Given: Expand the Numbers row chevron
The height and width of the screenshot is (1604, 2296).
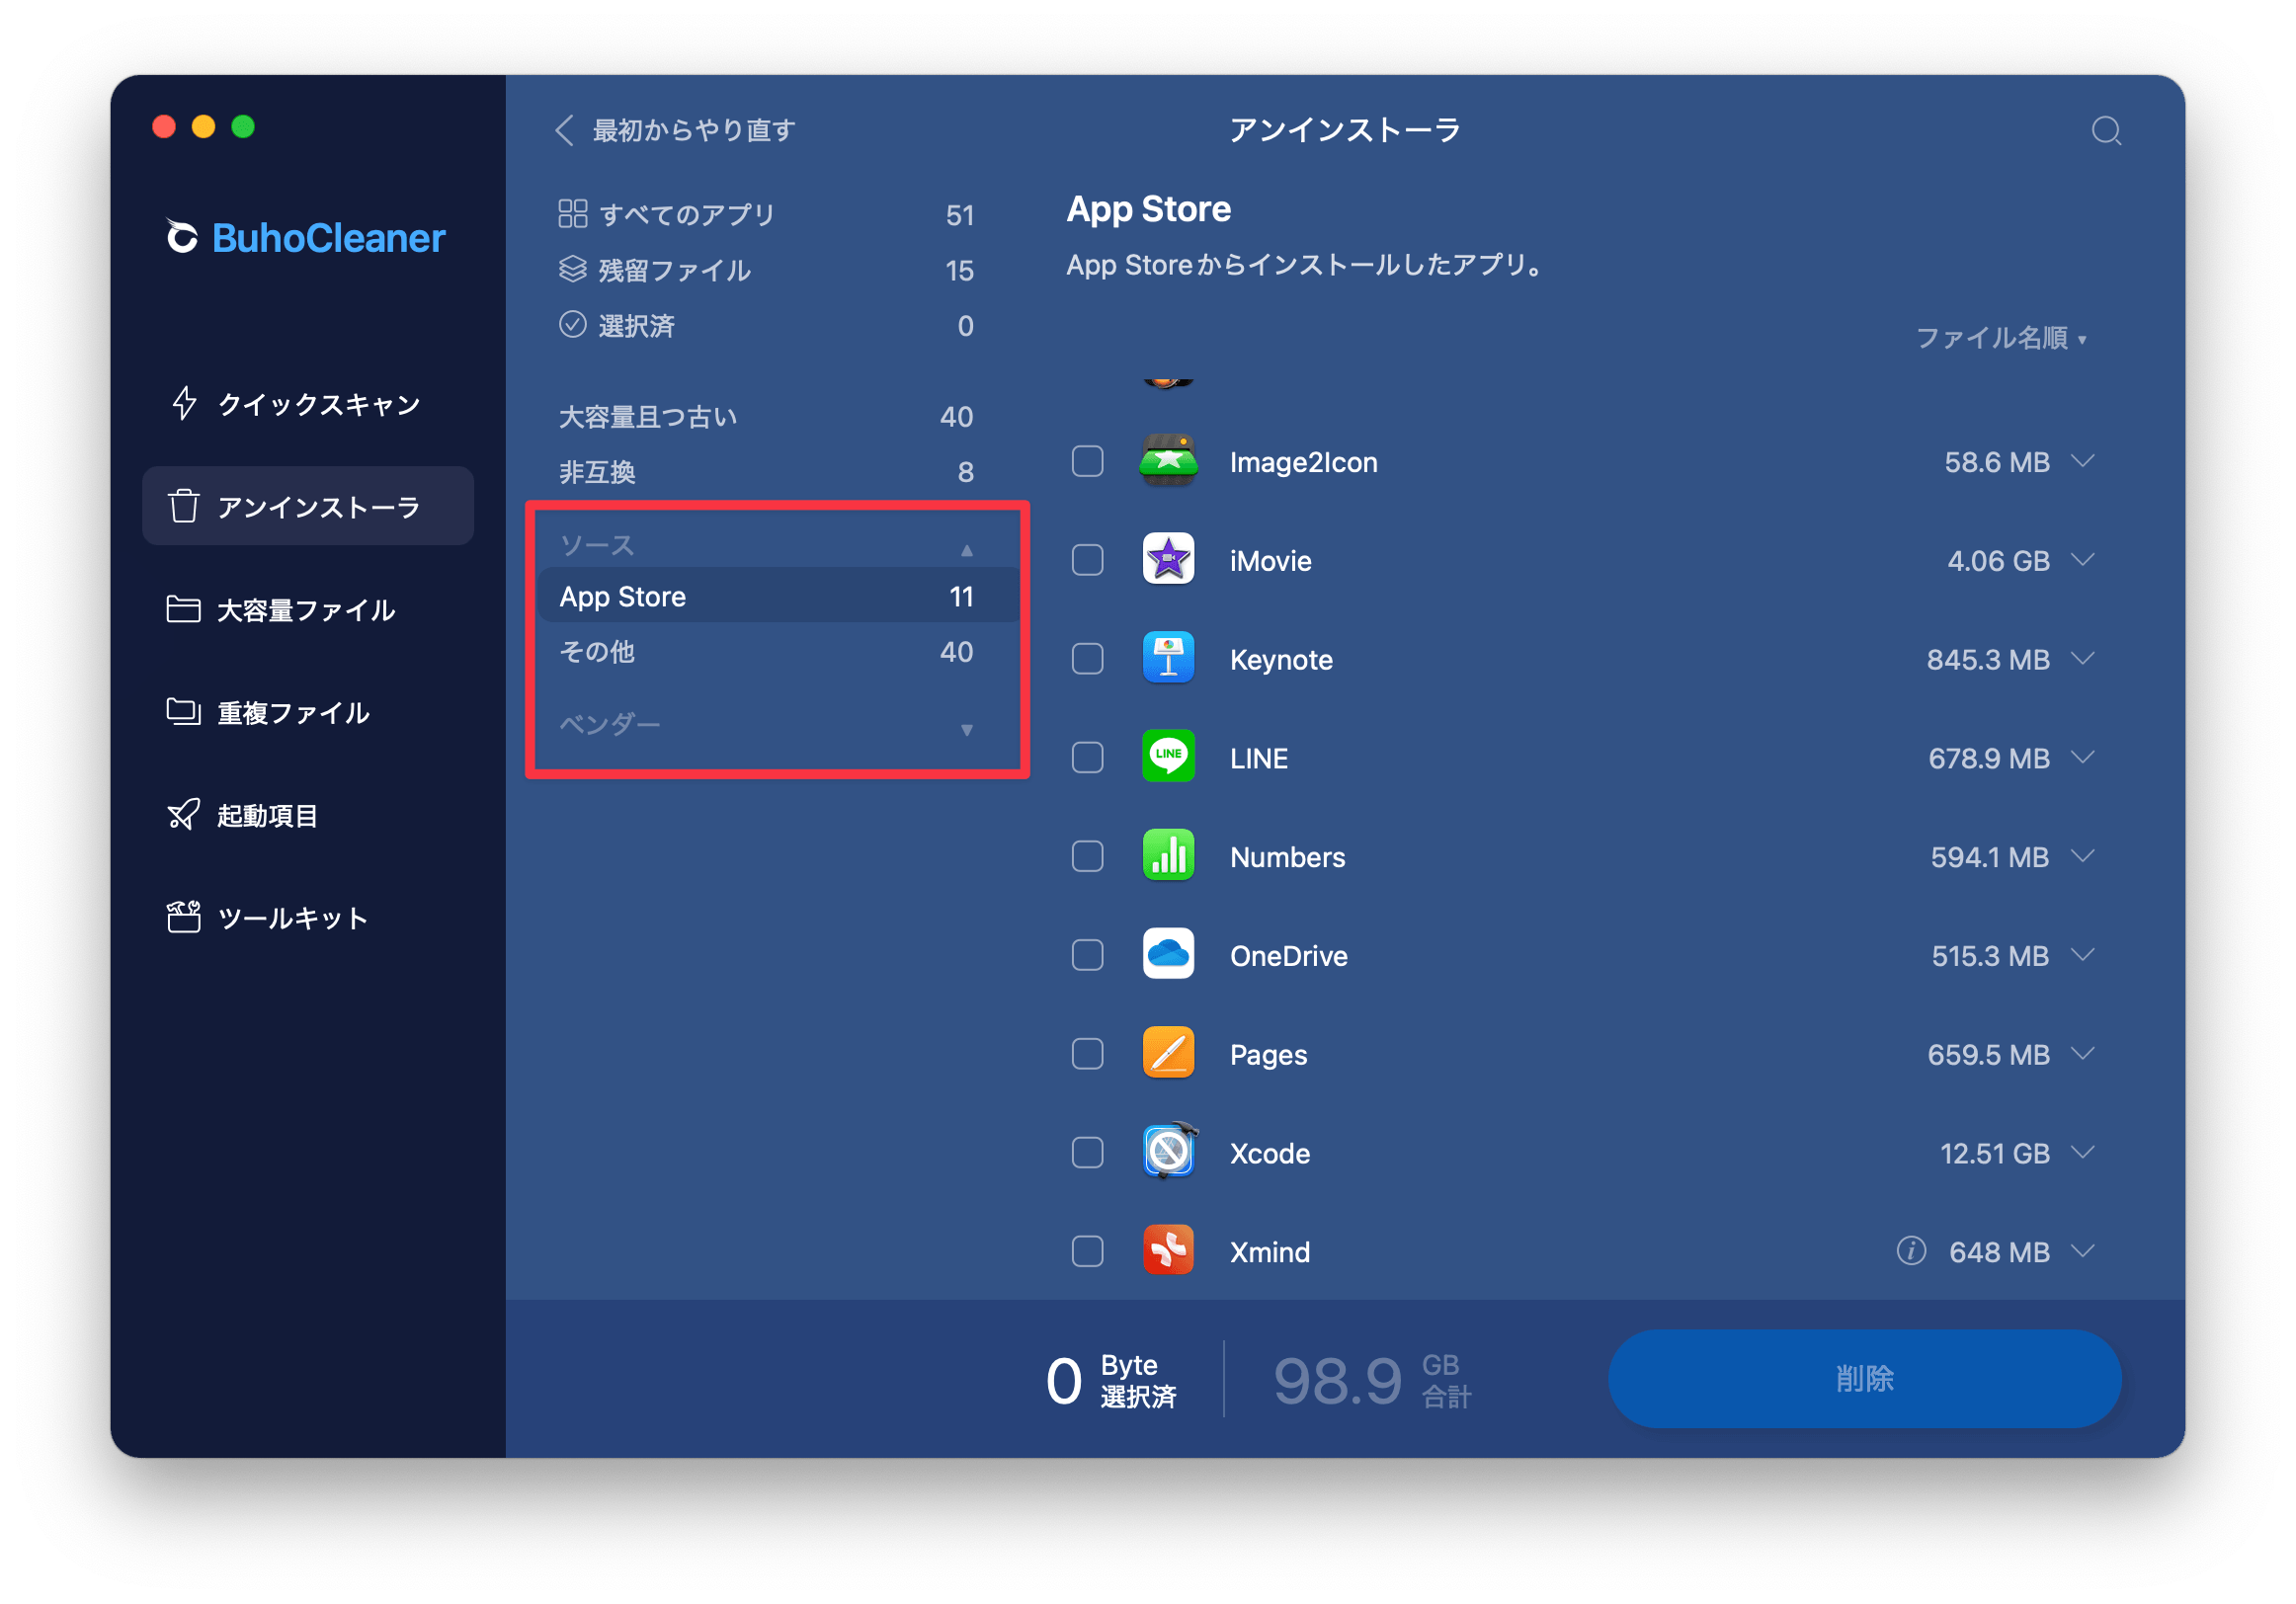Looking at the screenshot, I should pos(2082,856).
